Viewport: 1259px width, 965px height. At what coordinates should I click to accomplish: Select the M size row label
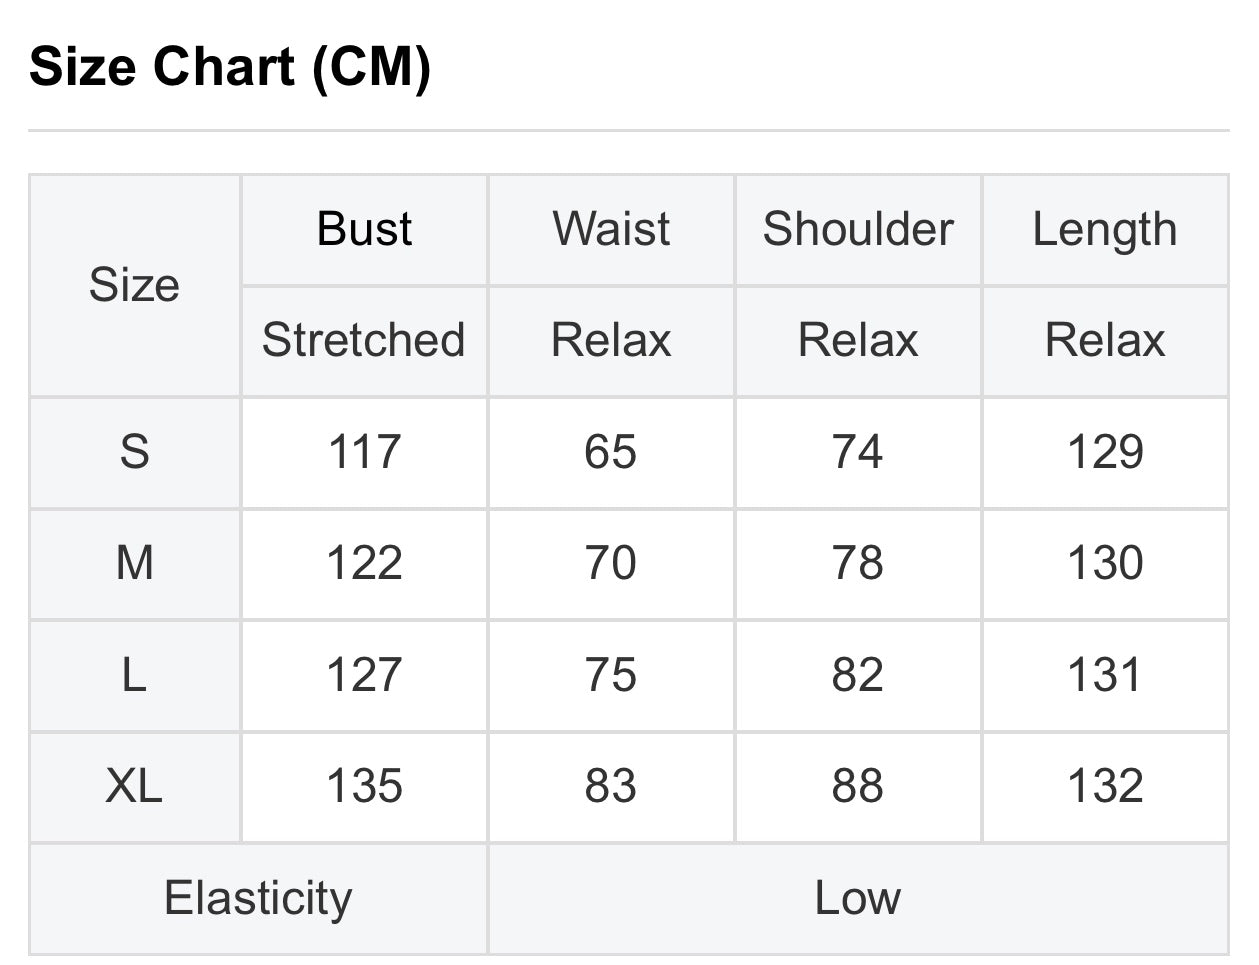[134, 563]
